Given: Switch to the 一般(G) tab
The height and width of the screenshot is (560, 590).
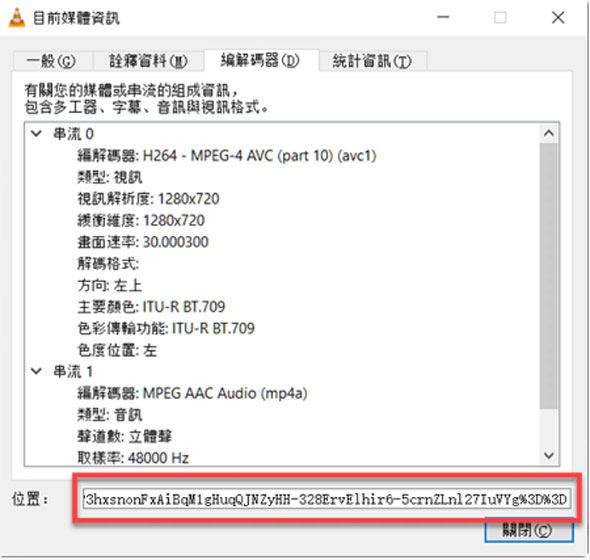Looking at the screenshot, I should pos(52,61).
